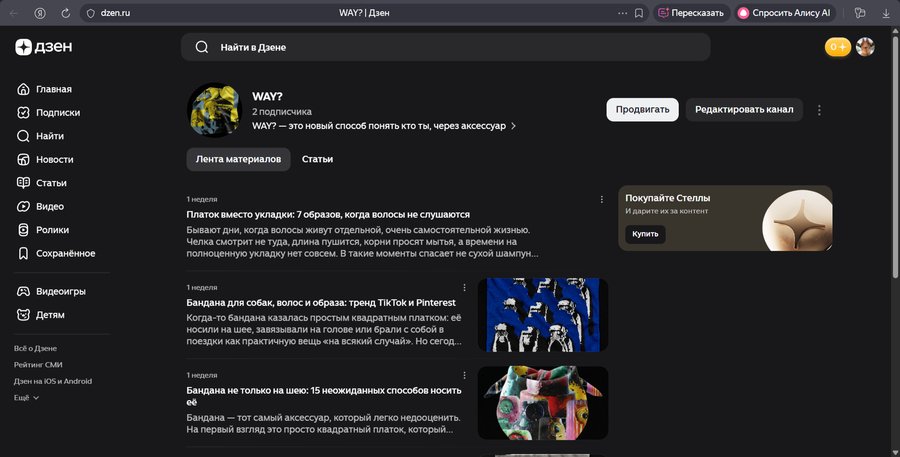Click the Найти magnifier icon in sidebar
900x457 pixels.
coord(23,136)
